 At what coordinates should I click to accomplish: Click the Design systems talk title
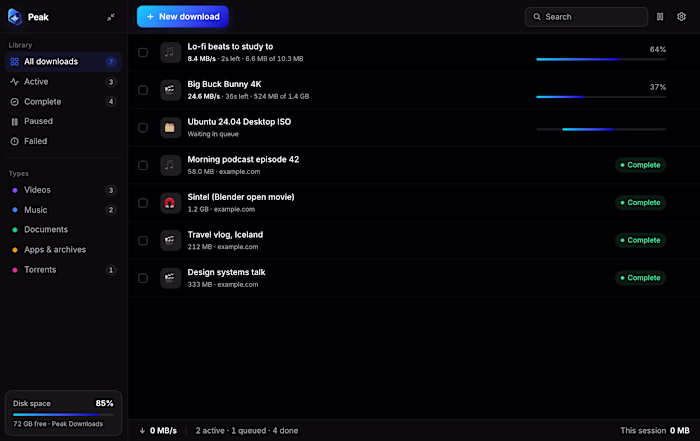coord(226,272)
